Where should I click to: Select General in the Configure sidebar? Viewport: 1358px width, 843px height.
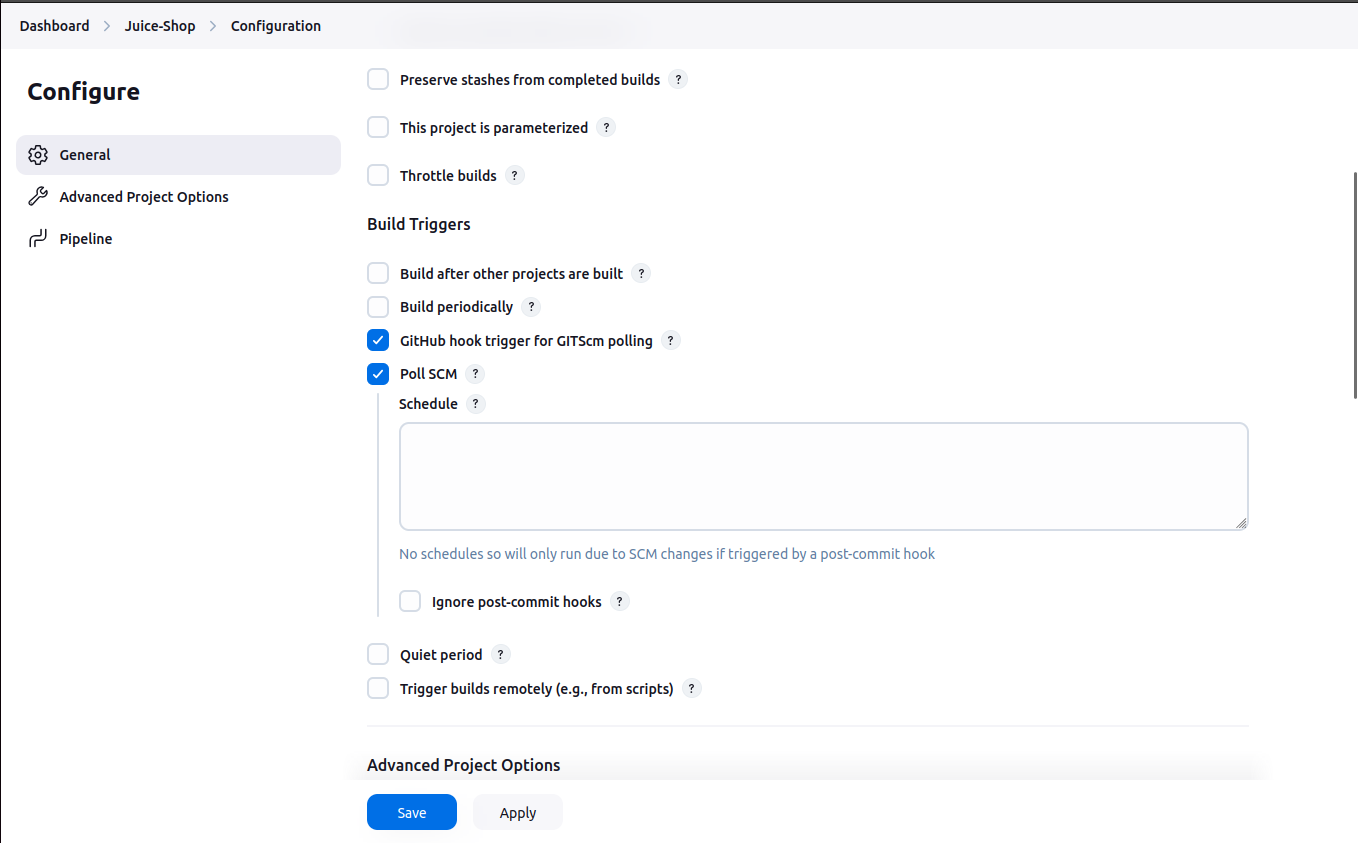[178, 155]
